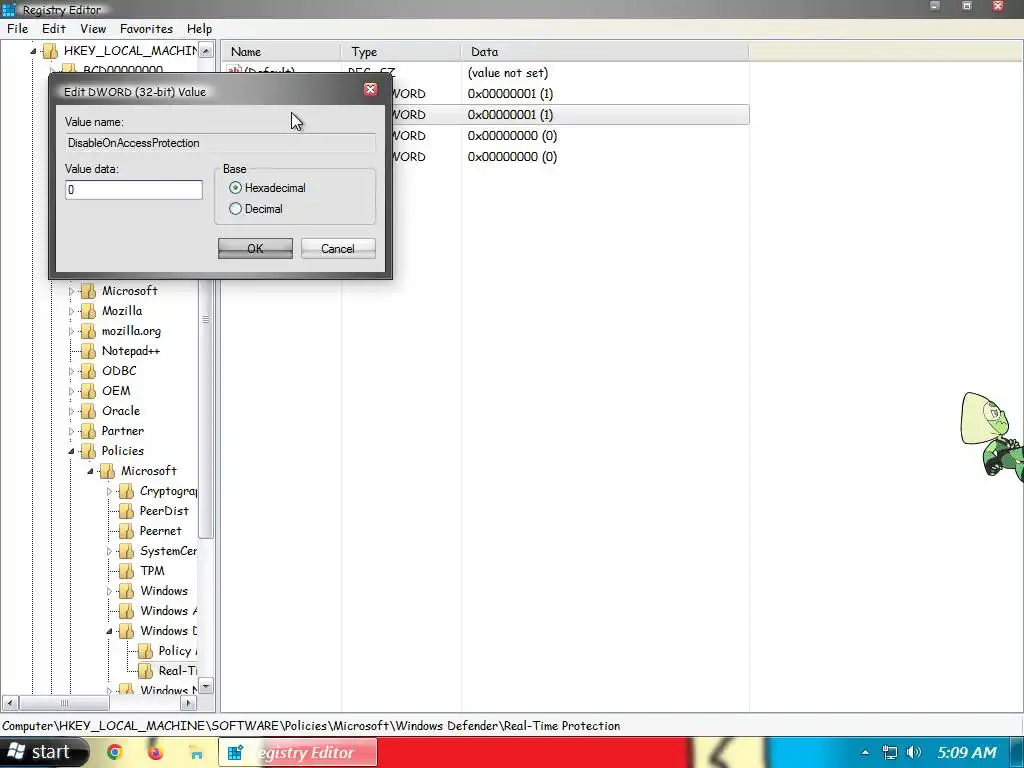1024x768 pixels.
Task: Select the TPM key label
Action: [152, 571]
